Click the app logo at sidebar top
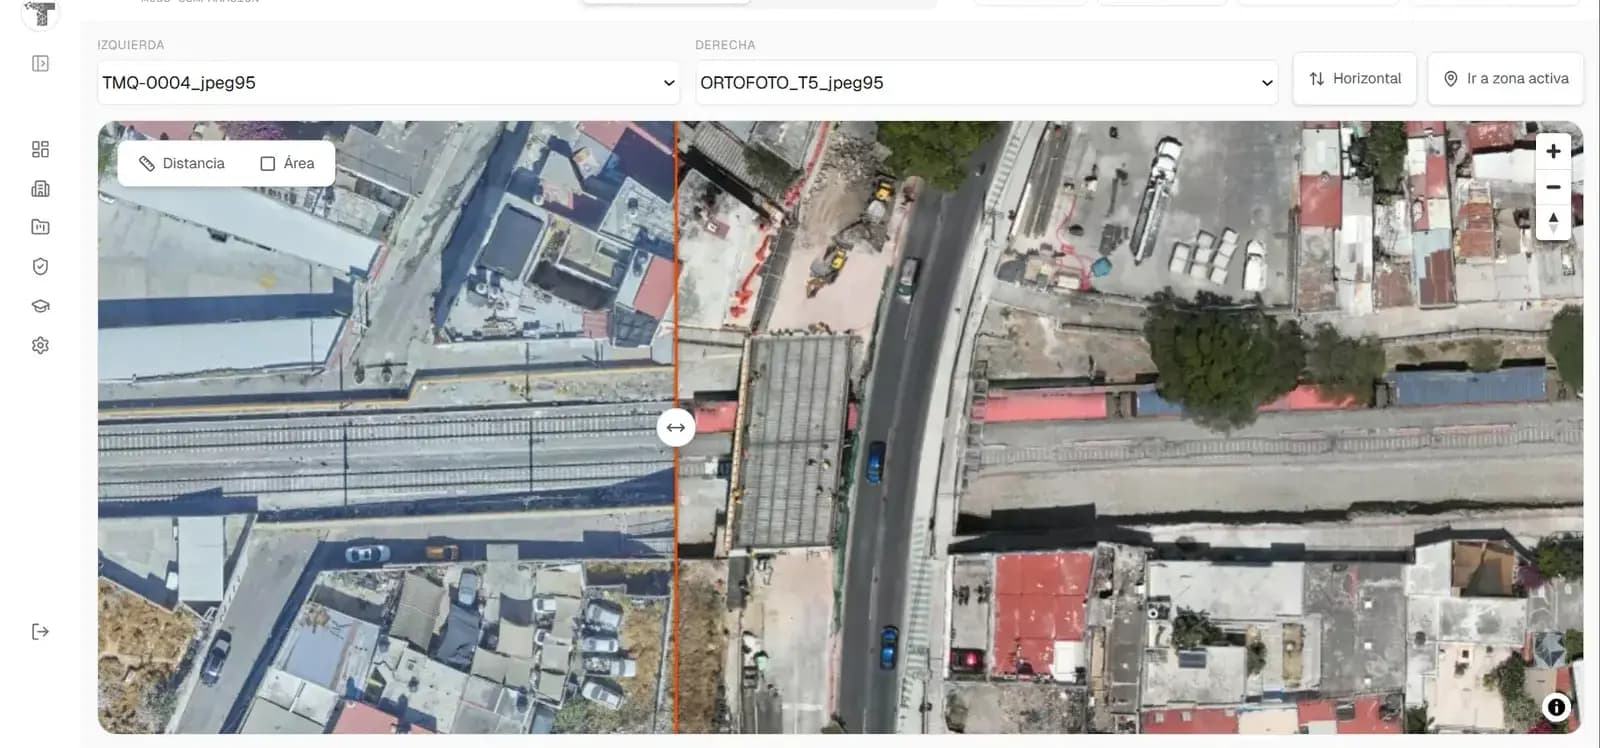This screenshot has height=748, width=1600. pyautogui.click(x=40, y=12)
